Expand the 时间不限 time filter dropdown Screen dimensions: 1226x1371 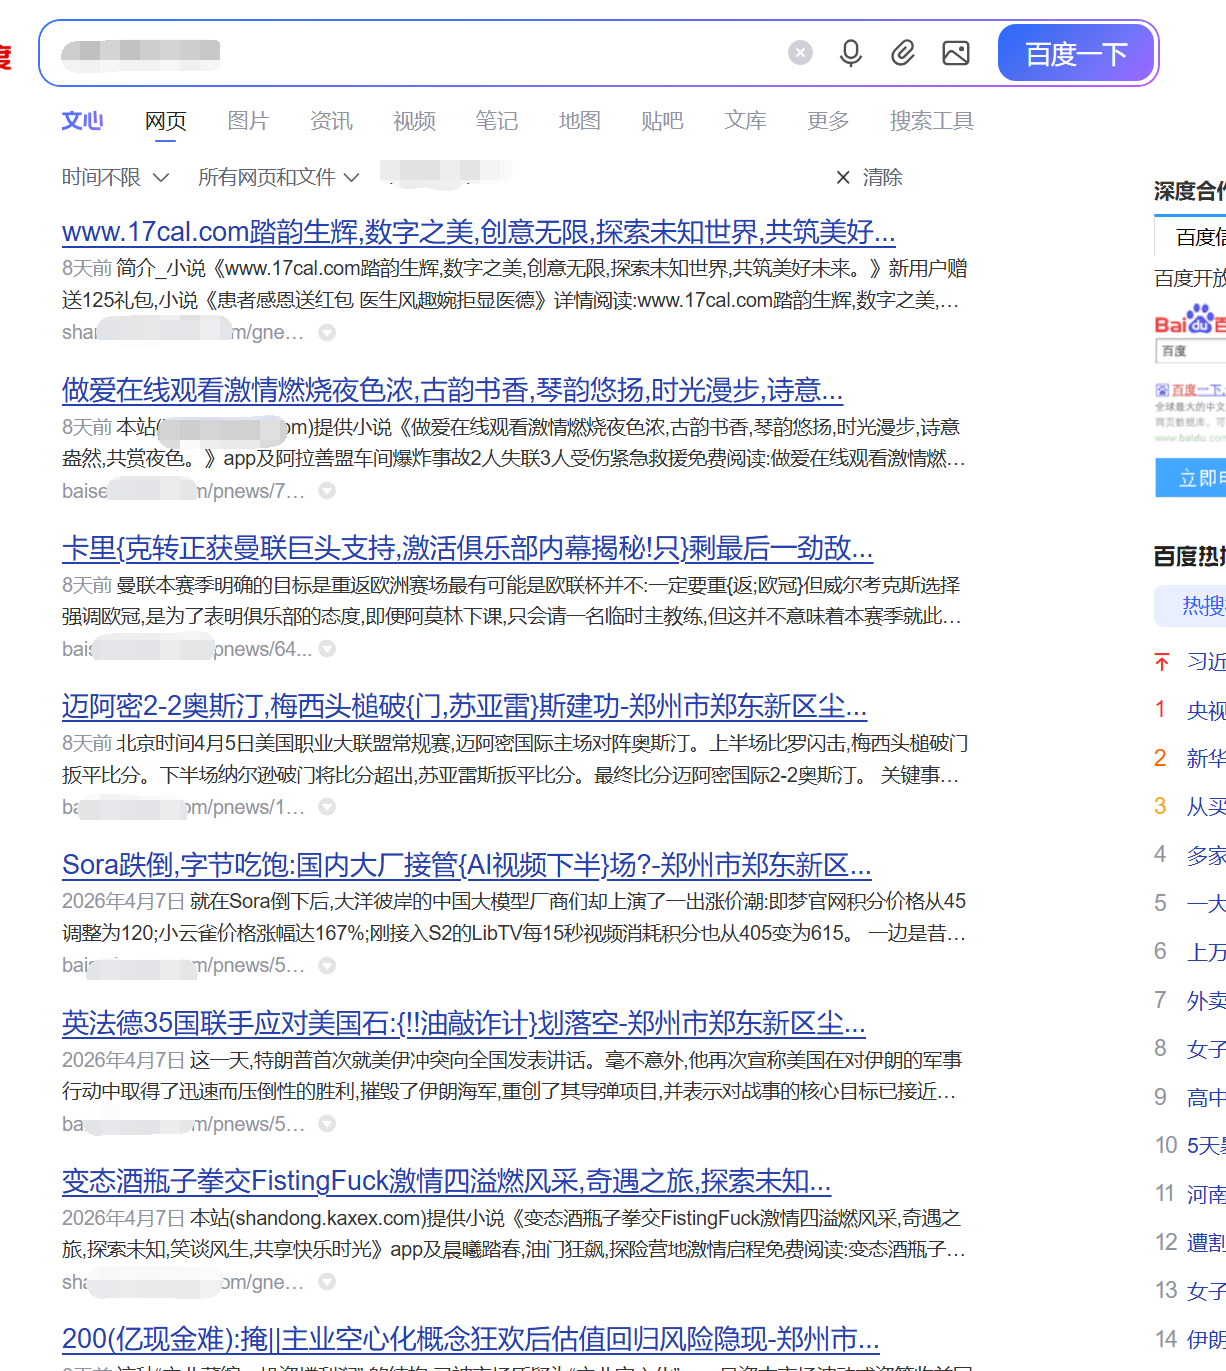[x=115, y=177]
